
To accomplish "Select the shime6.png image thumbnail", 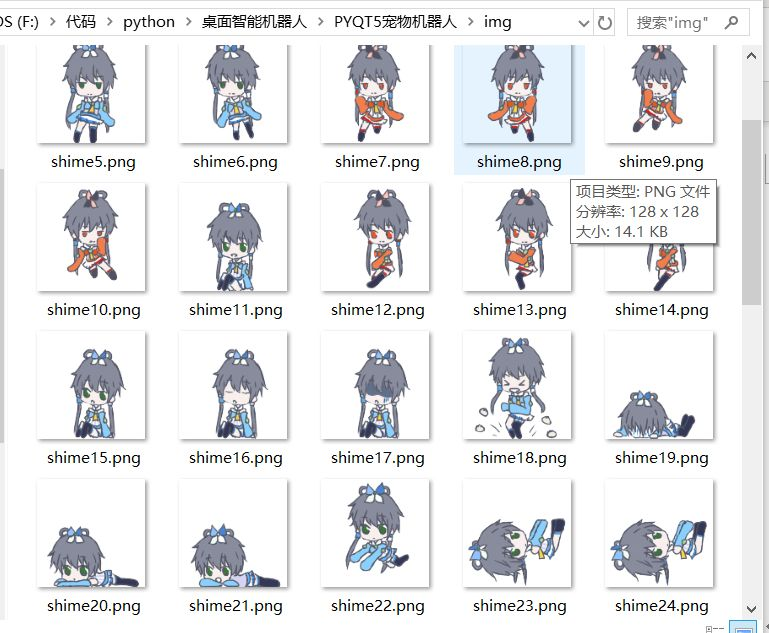I will coord(233,94).
